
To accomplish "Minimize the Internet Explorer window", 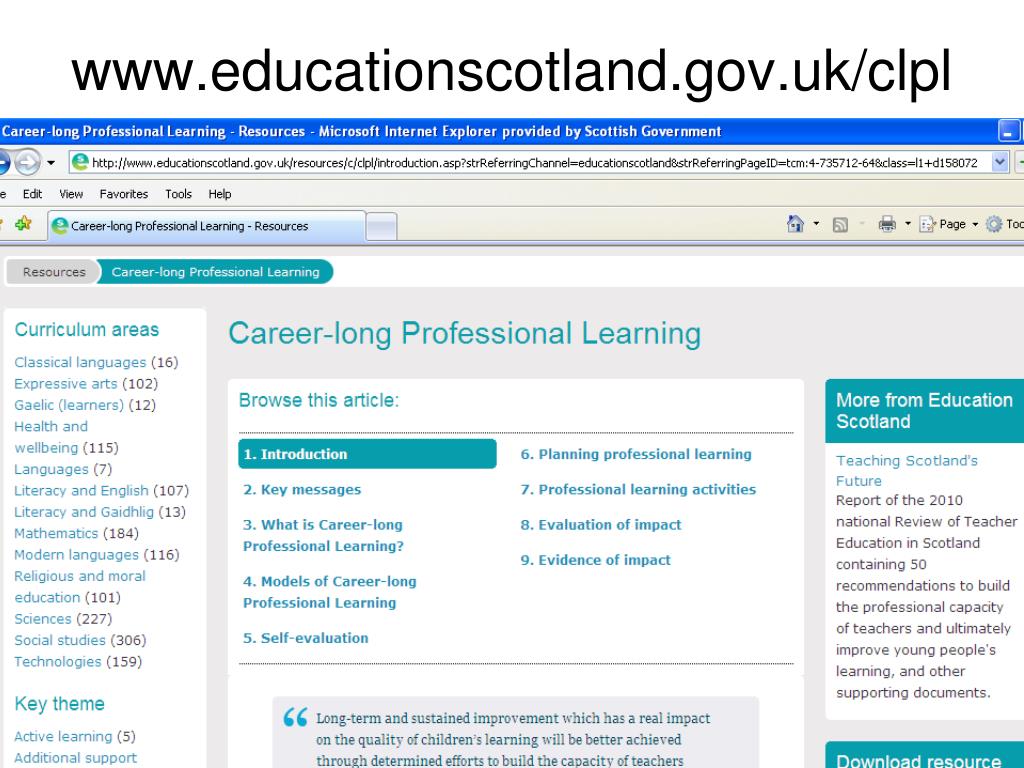I will [x=1009, y=131].
